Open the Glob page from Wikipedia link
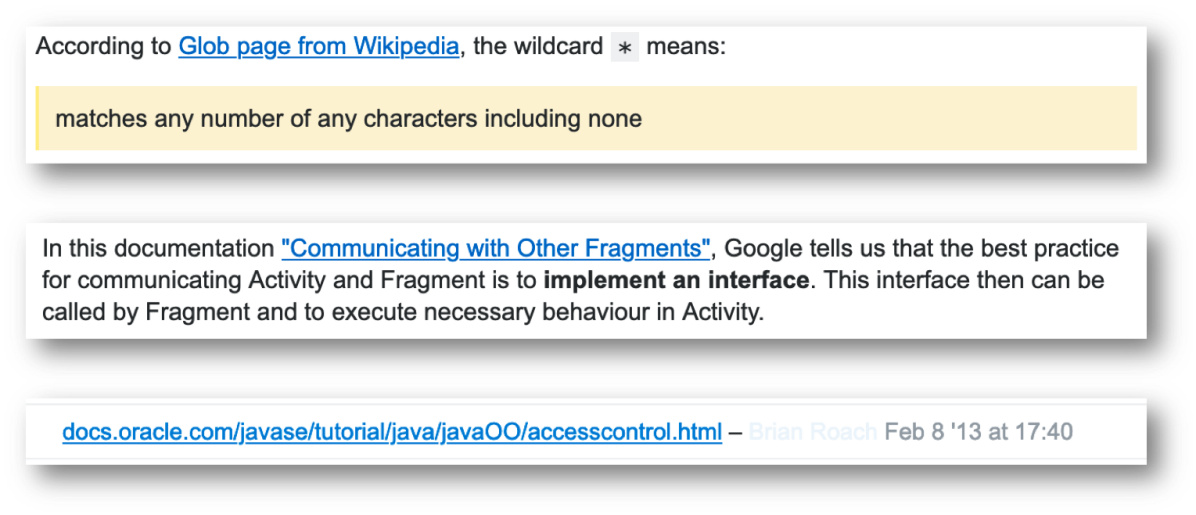Image resolution: width=1196 pixels, height=515 pixels. click(318, 47)
